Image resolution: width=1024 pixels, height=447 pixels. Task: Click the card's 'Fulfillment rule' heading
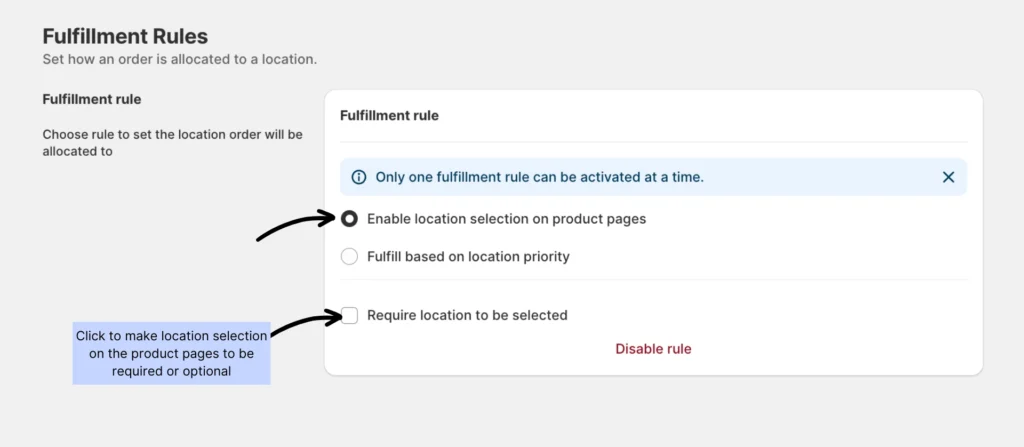(389, 116)
